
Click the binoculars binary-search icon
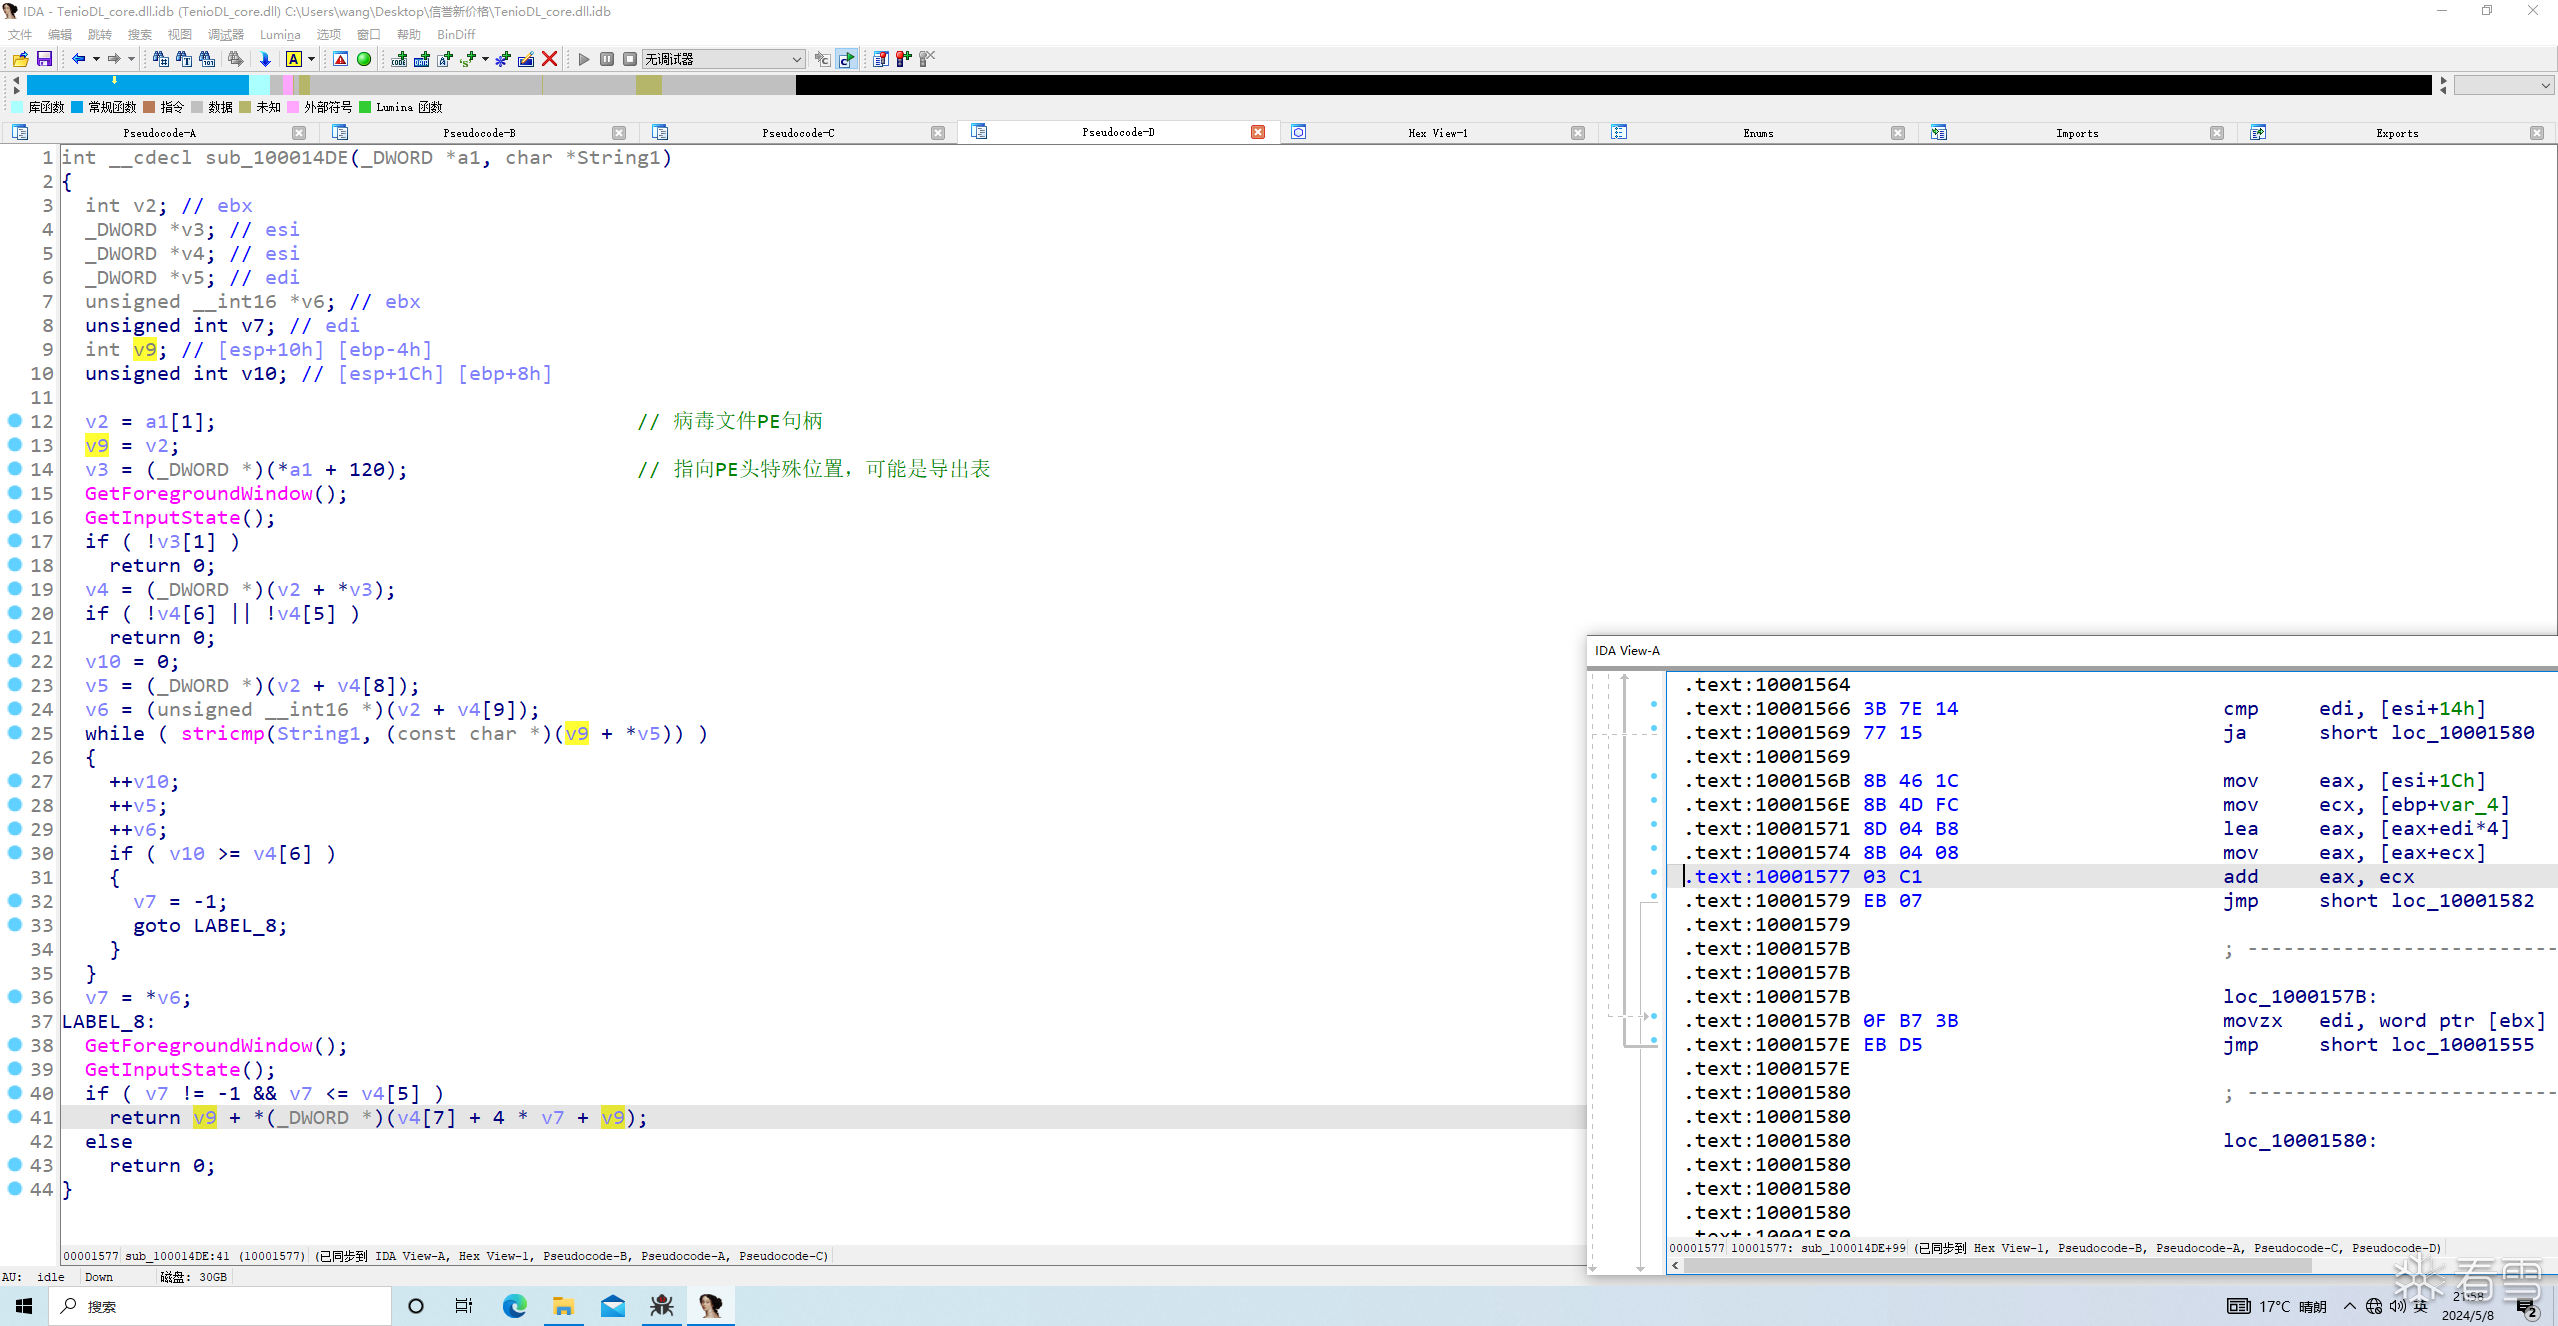pyautogui.click(x=207, y=59)
